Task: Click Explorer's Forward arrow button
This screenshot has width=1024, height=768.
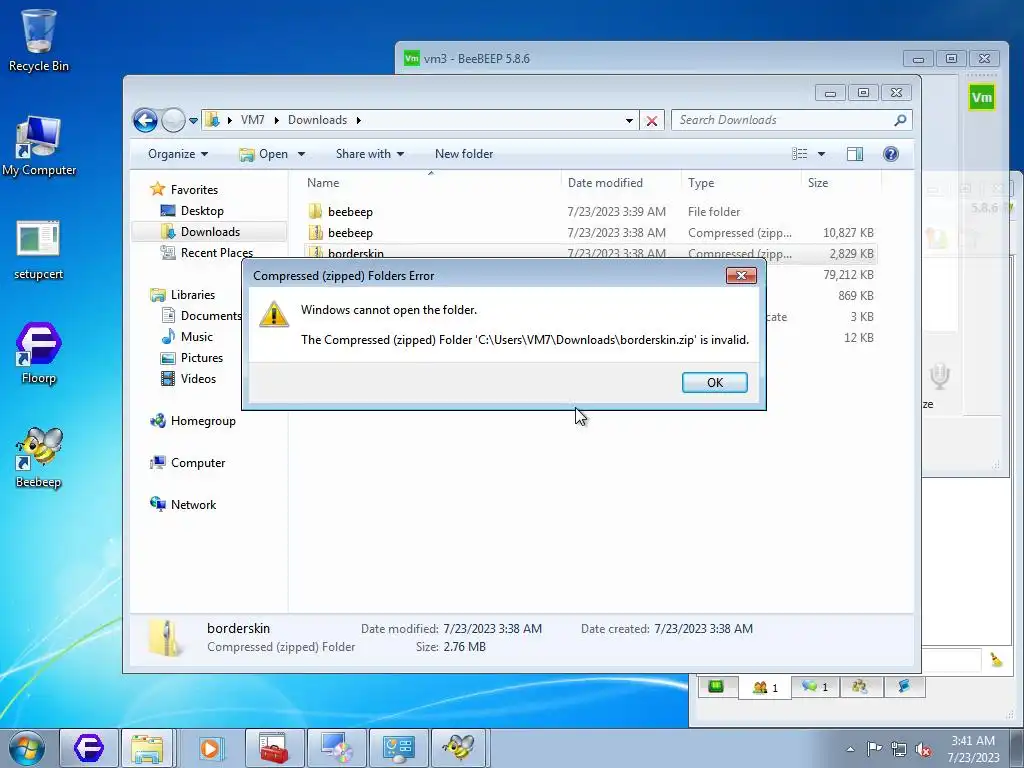Action: pos(173,120)
